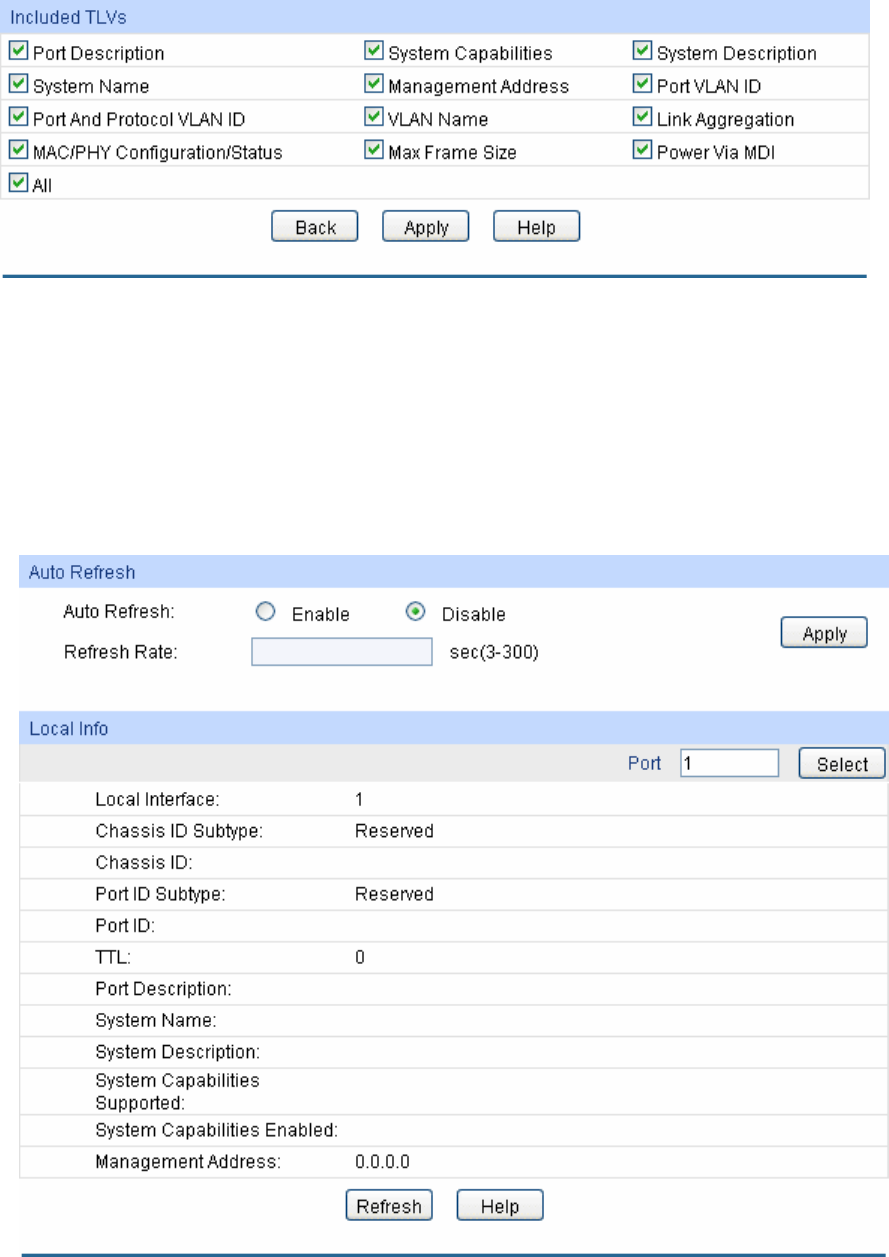This screenshot has height=1257, width=889.
Task: Uncheck Port And Protocol VLAN ID
Action: 17,118
